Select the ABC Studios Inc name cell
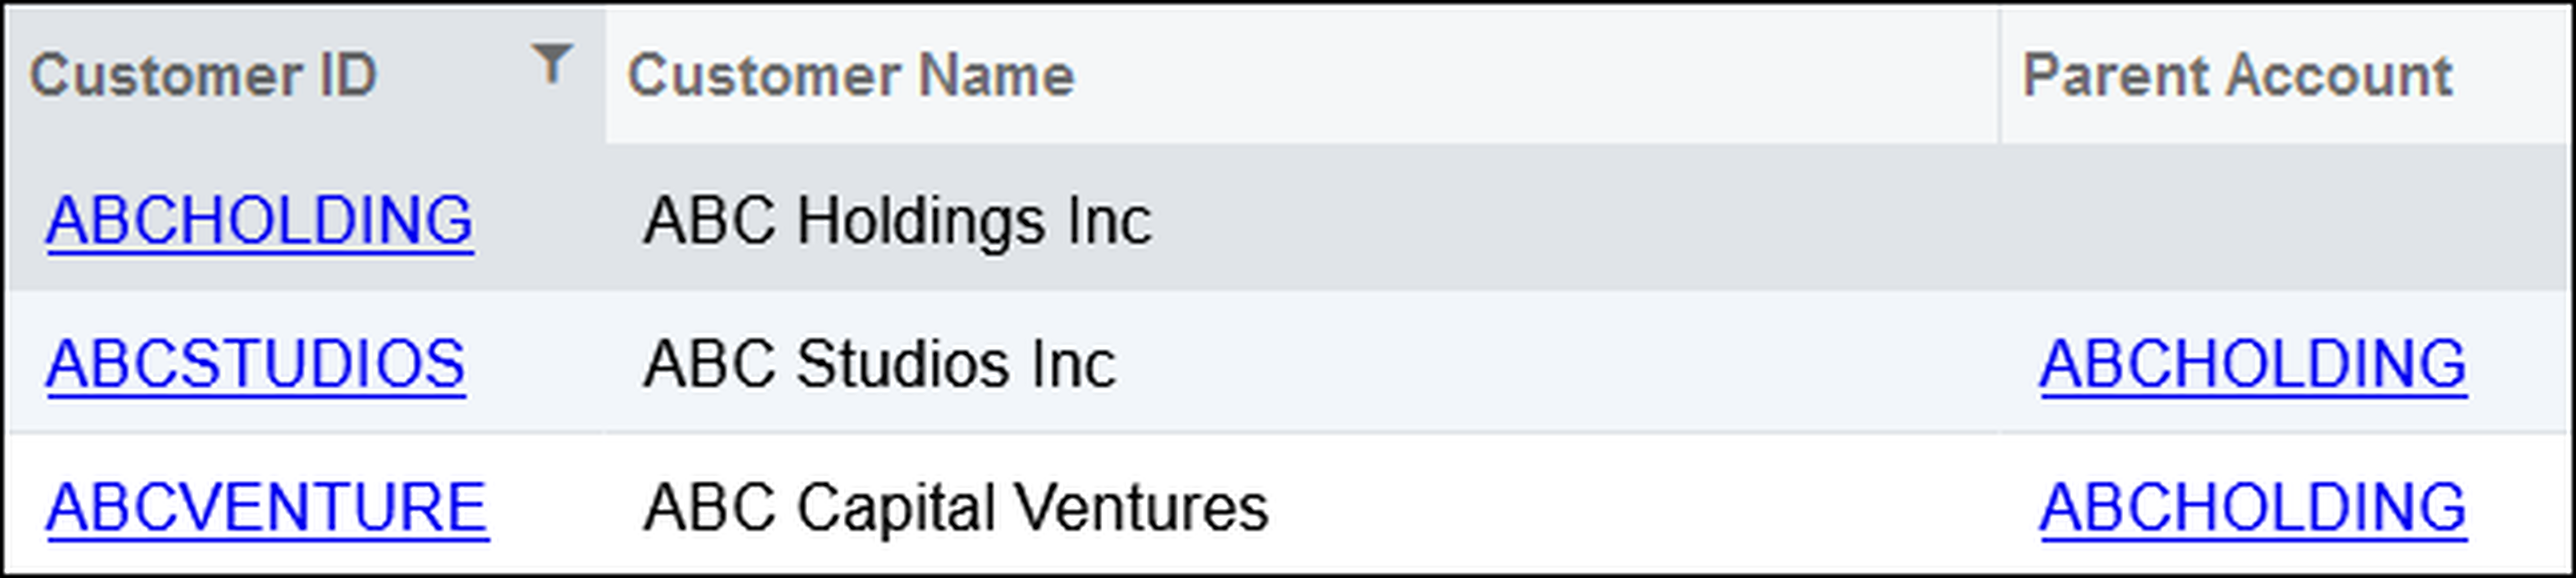The width and height of the screenshot is (2576, 578). (879, 364)
